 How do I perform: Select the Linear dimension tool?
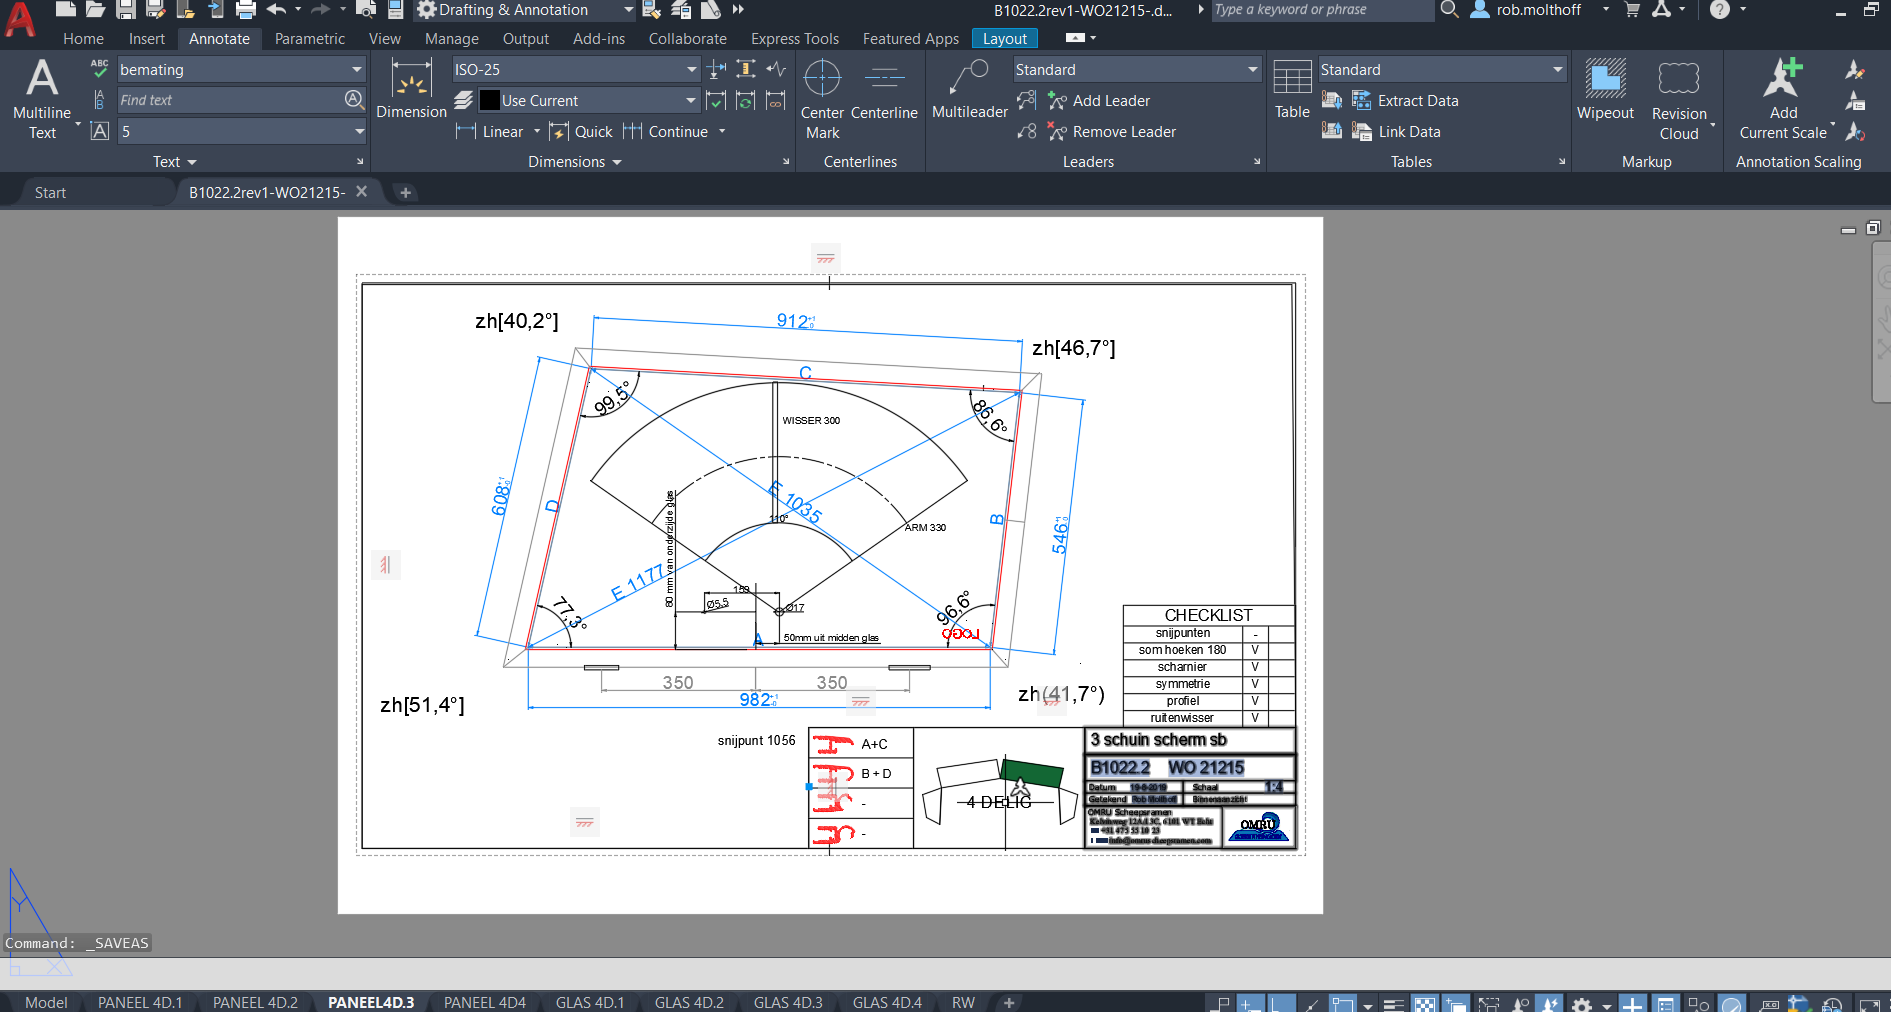pos(489,131)
